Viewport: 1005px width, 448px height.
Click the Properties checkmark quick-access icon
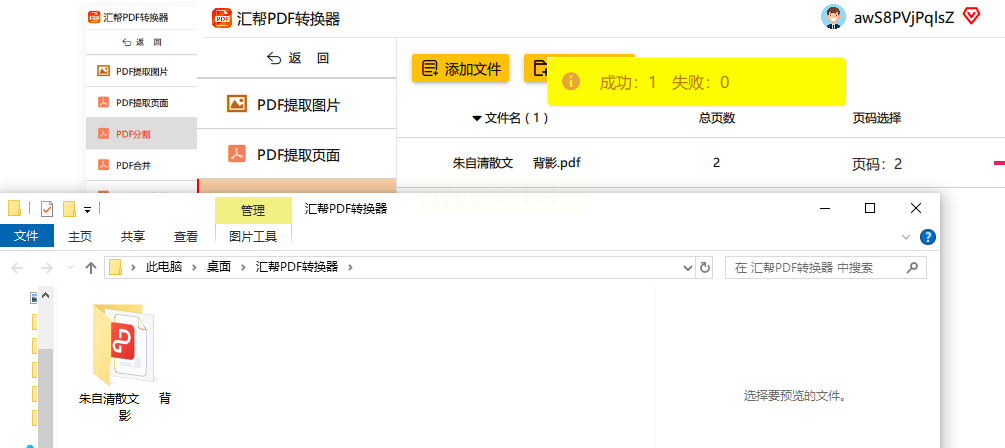point(47,209)
